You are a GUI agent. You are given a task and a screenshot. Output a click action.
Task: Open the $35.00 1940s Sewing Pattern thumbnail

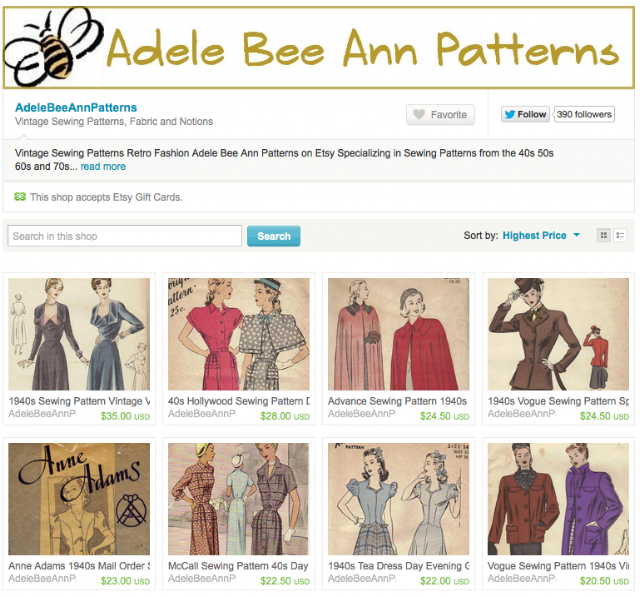pos(79,334)
